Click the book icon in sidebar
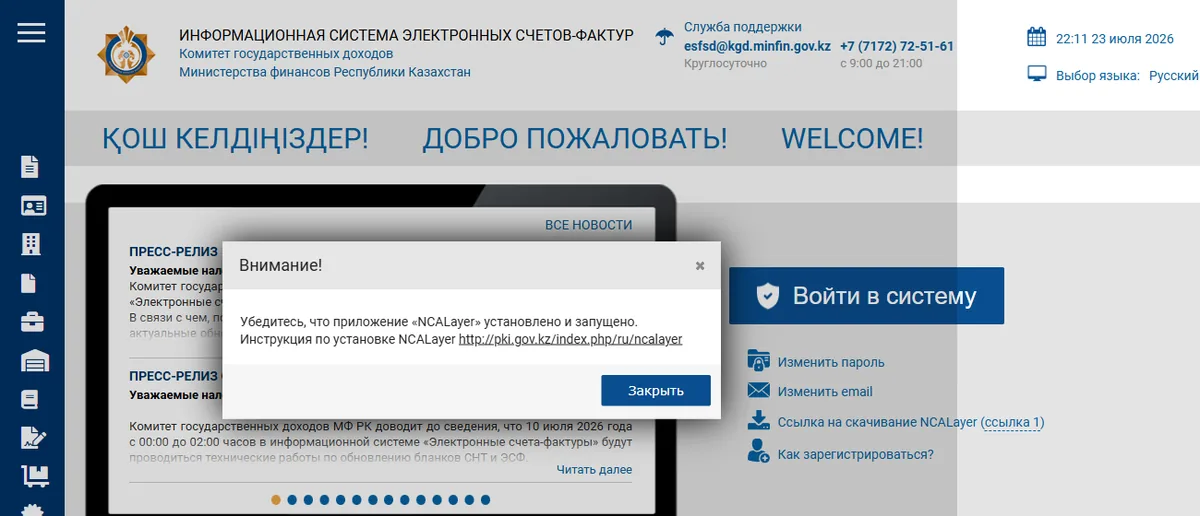The image size is (1200, 516). coord(30,399)
